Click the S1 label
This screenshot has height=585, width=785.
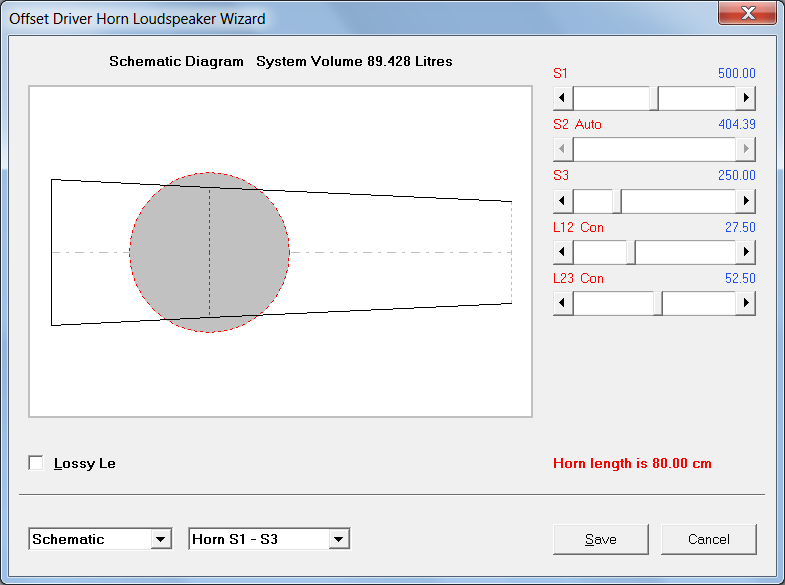[560, 73]
